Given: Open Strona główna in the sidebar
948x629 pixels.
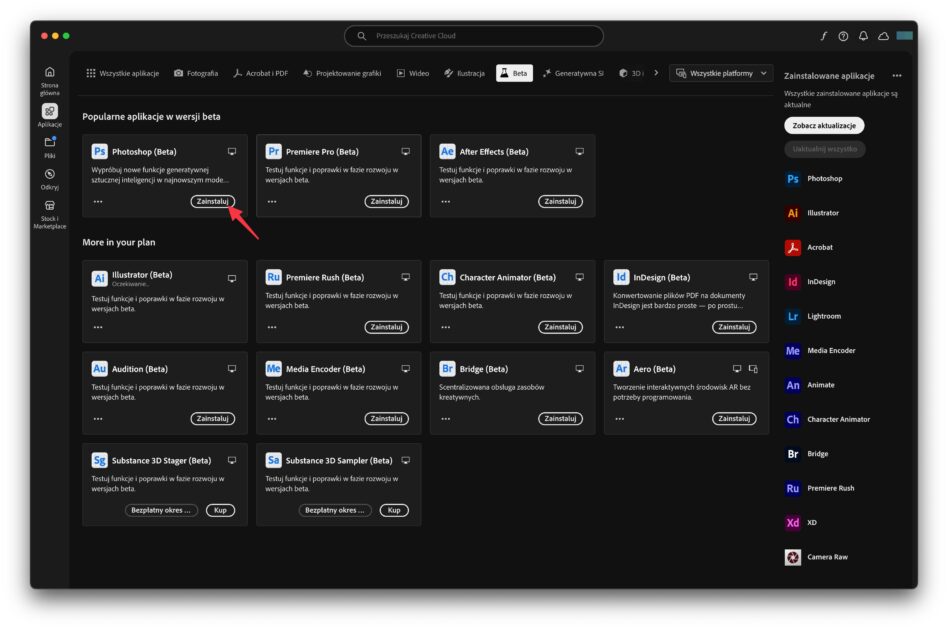Looking at the screenshot, I should pos(50,80).
